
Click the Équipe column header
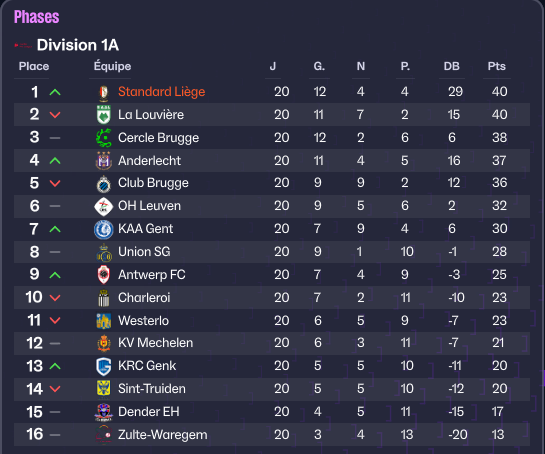112,65
